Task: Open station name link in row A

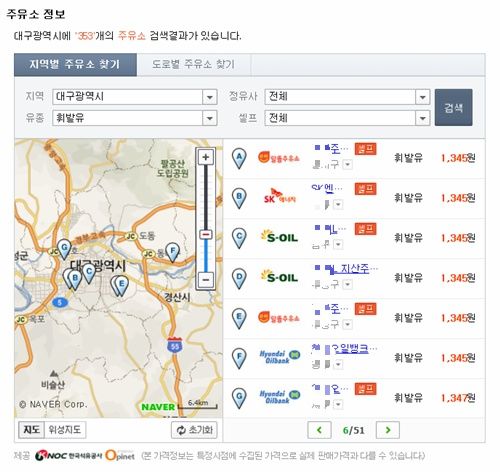Action: pos(331,148)
